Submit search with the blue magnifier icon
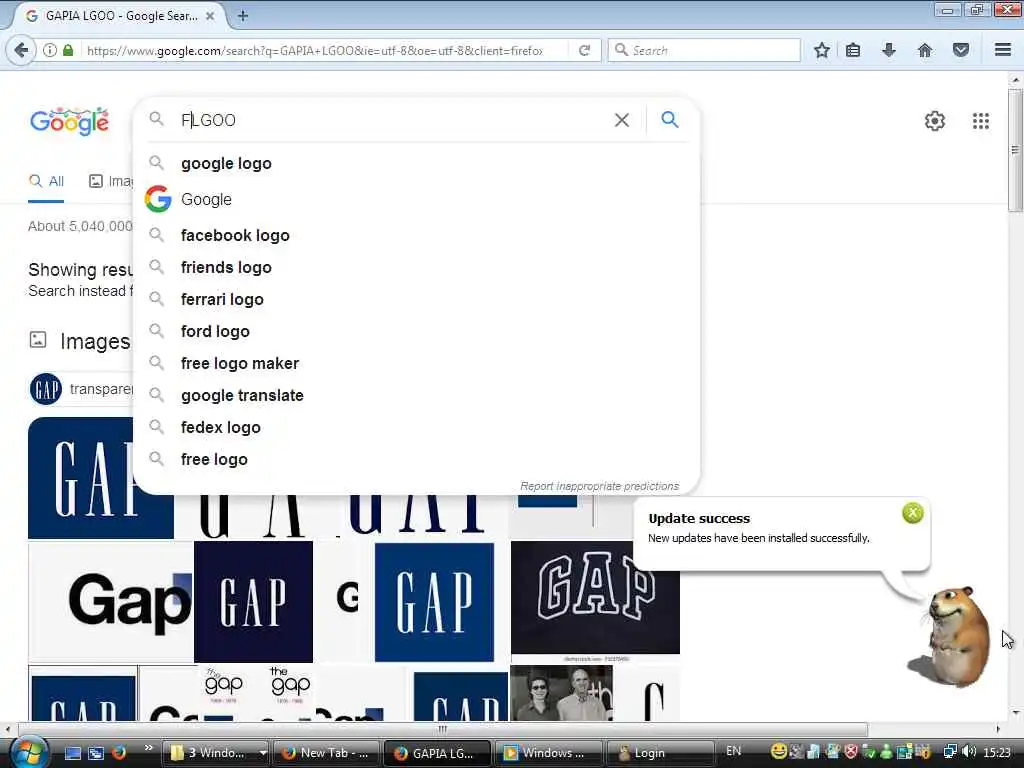This screenshot has width=1024, height=768. click(669, 120)
